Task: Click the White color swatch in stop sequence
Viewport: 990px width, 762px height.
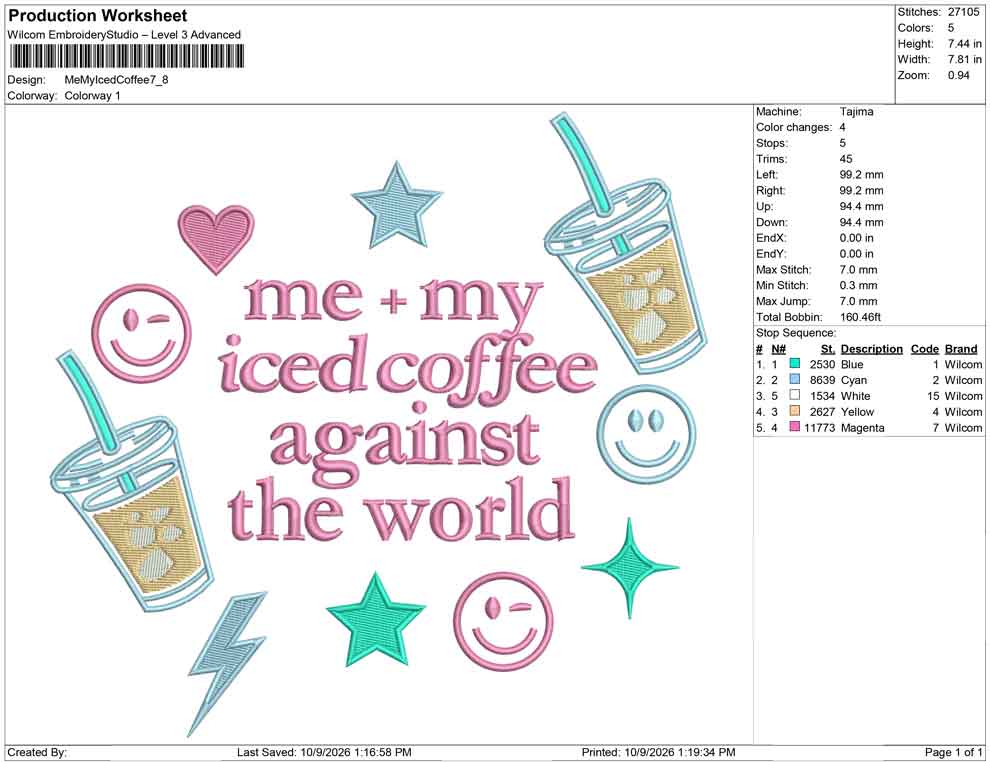Action: click(x=795, y=395)
